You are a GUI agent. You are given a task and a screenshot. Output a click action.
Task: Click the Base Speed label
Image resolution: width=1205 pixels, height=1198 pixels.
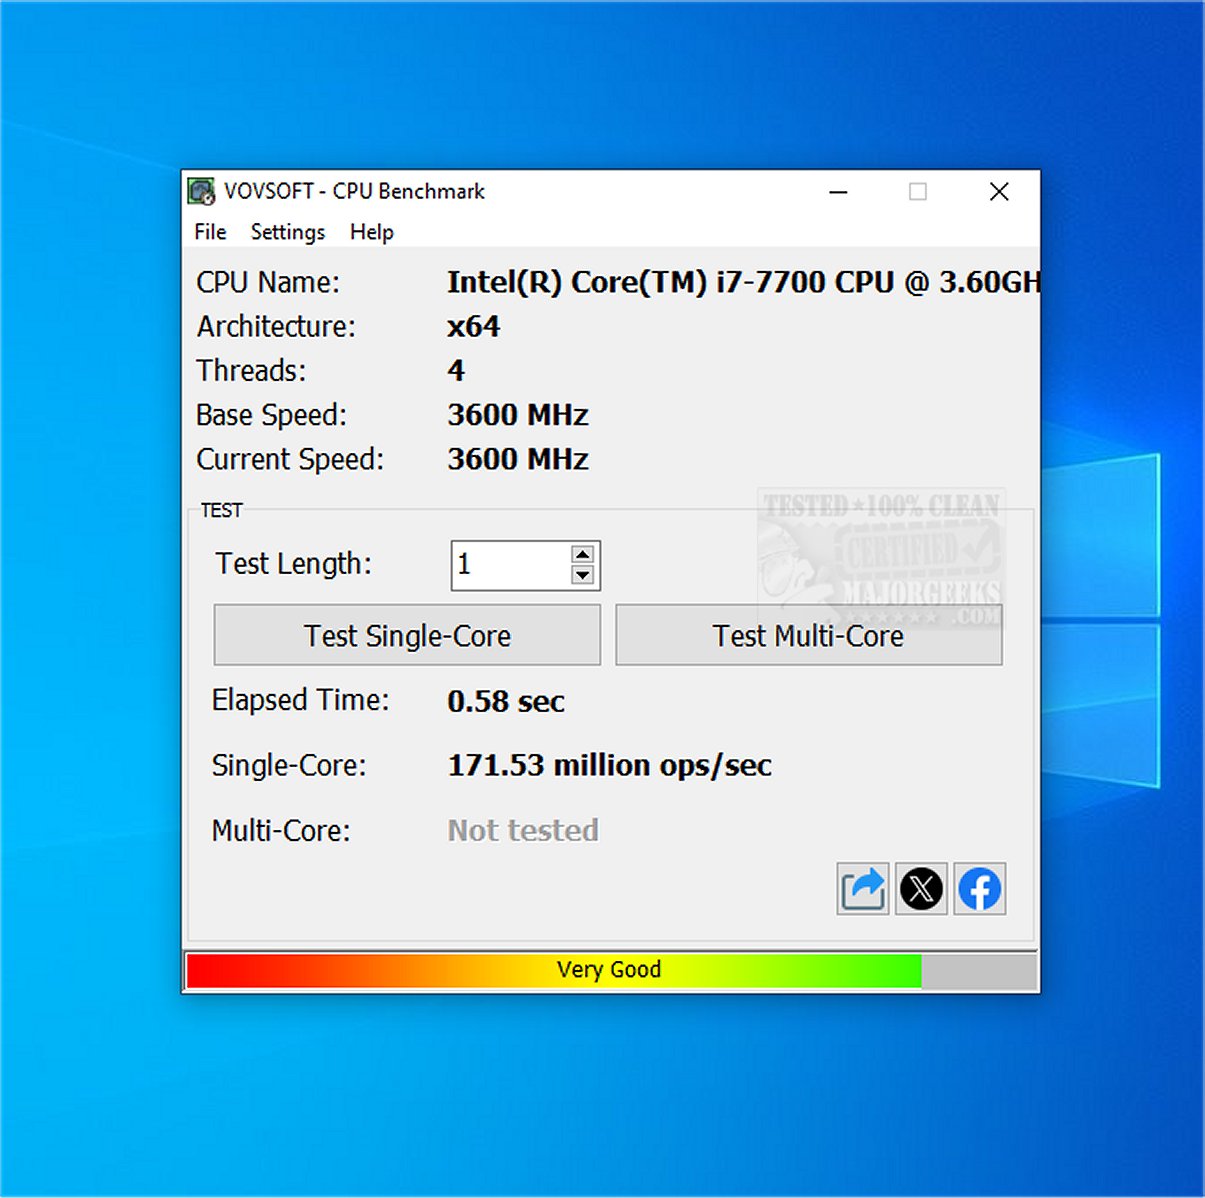pyautogui.click(x=271, y=415)
